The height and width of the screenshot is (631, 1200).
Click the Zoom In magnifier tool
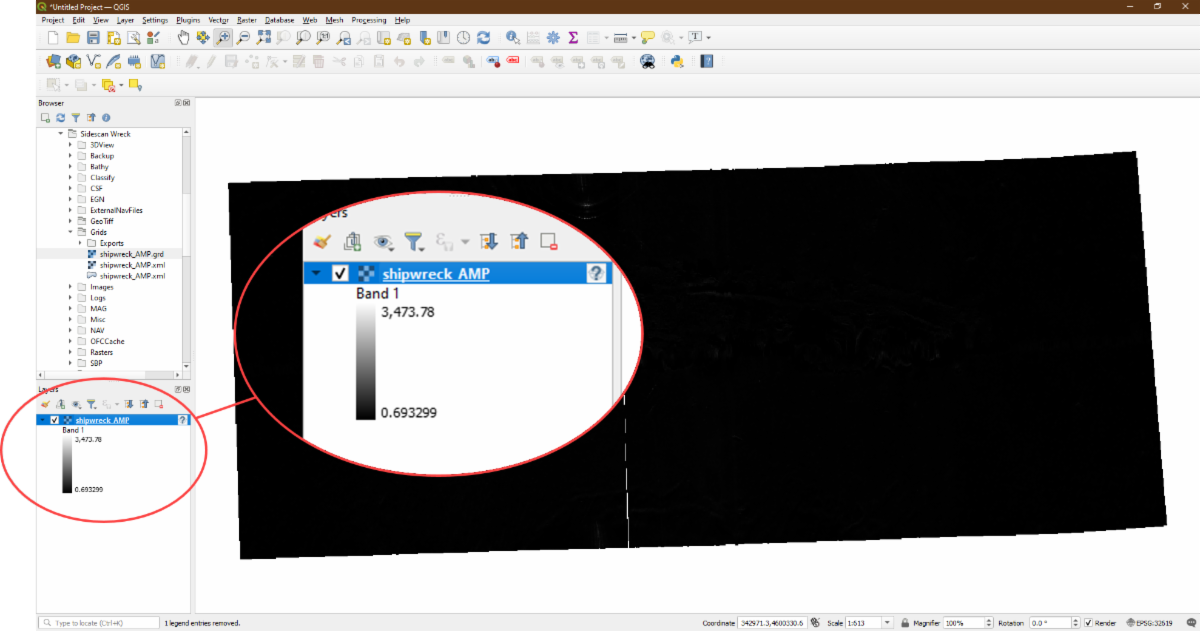click(223, 38)
